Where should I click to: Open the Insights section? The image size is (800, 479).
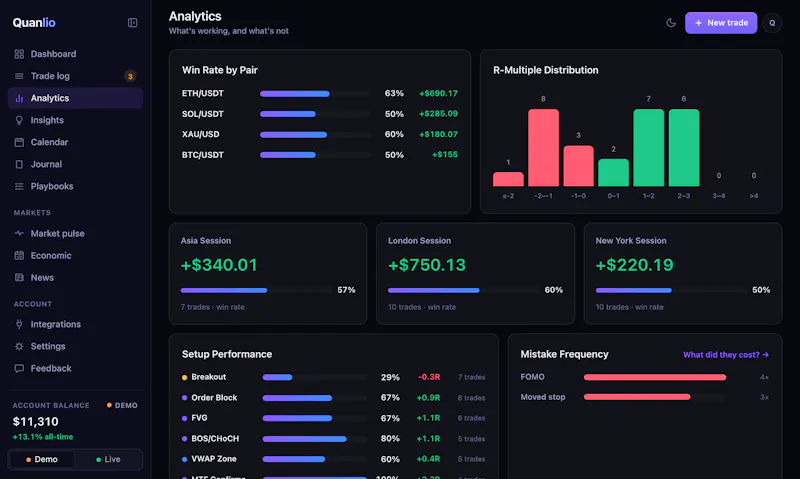click(x=75, y=120)
